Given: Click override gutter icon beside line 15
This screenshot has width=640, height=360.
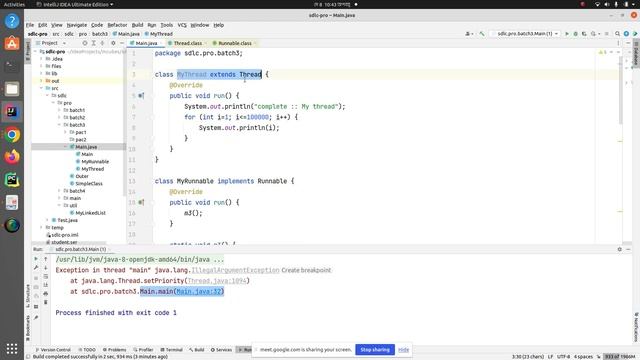Looking at the screenshot, I should coord(141,202).
